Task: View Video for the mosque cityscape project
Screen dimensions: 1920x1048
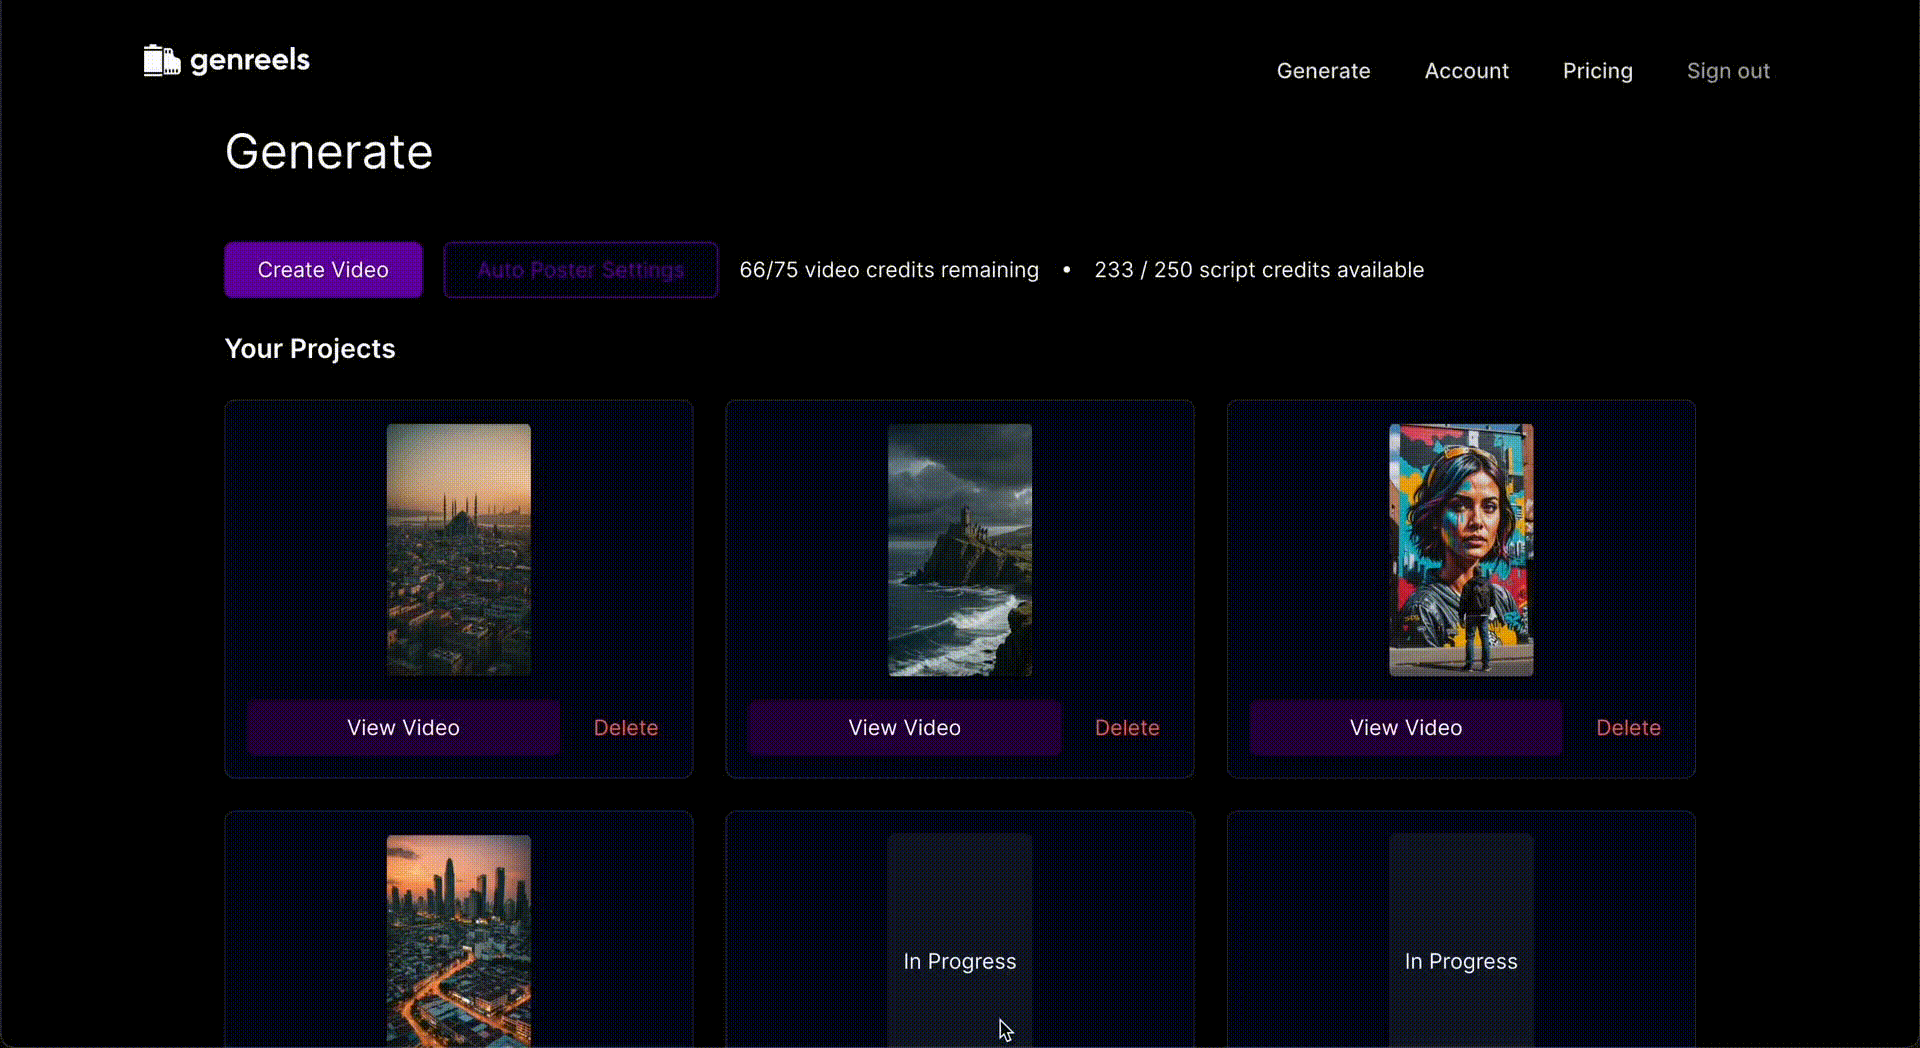Action: [403, 728]
